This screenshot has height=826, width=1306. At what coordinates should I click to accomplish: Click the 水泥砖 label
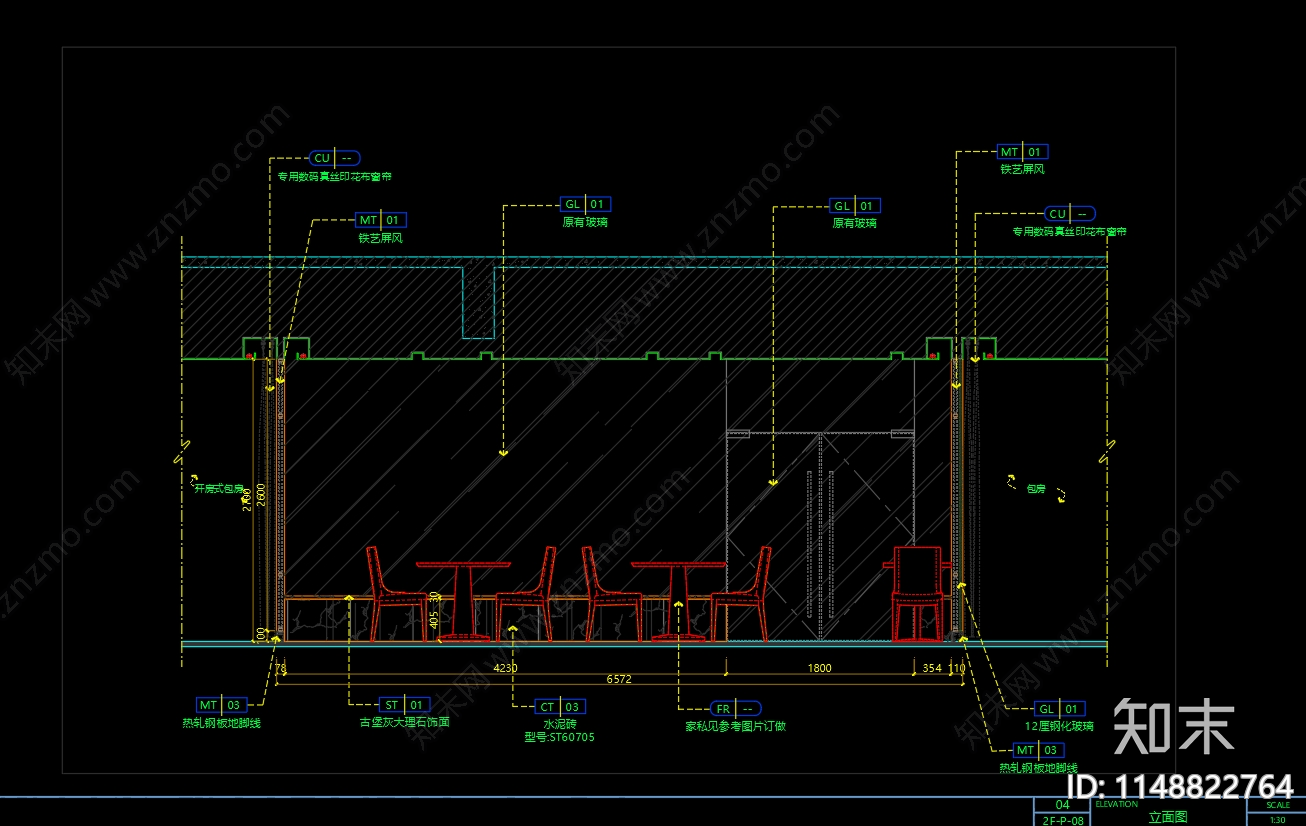pyautogui.click(x=560, y=724)
